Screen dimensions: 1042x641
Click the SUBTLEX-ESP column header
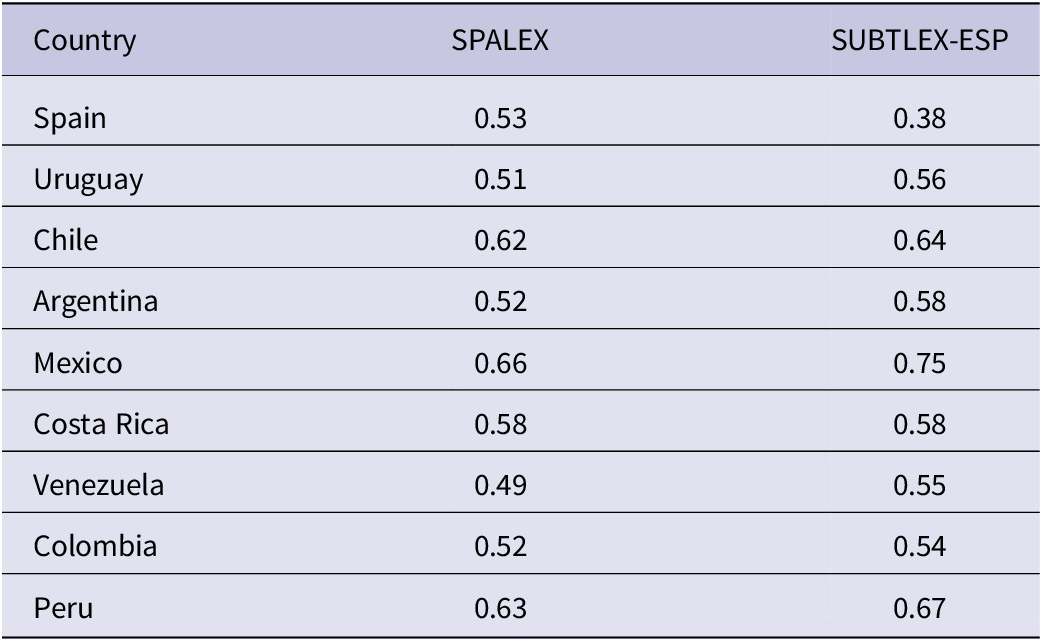click(919, 42)
